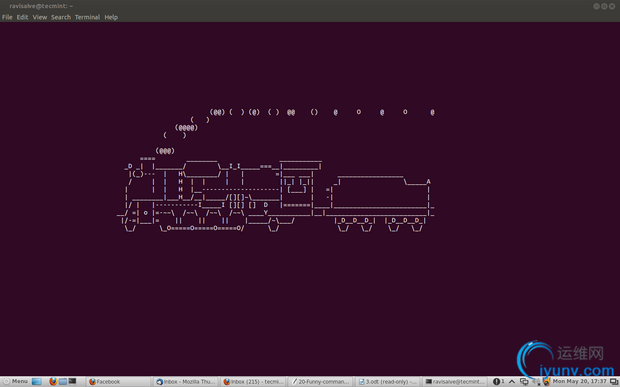Open the Edit menu

coord(22,17)
